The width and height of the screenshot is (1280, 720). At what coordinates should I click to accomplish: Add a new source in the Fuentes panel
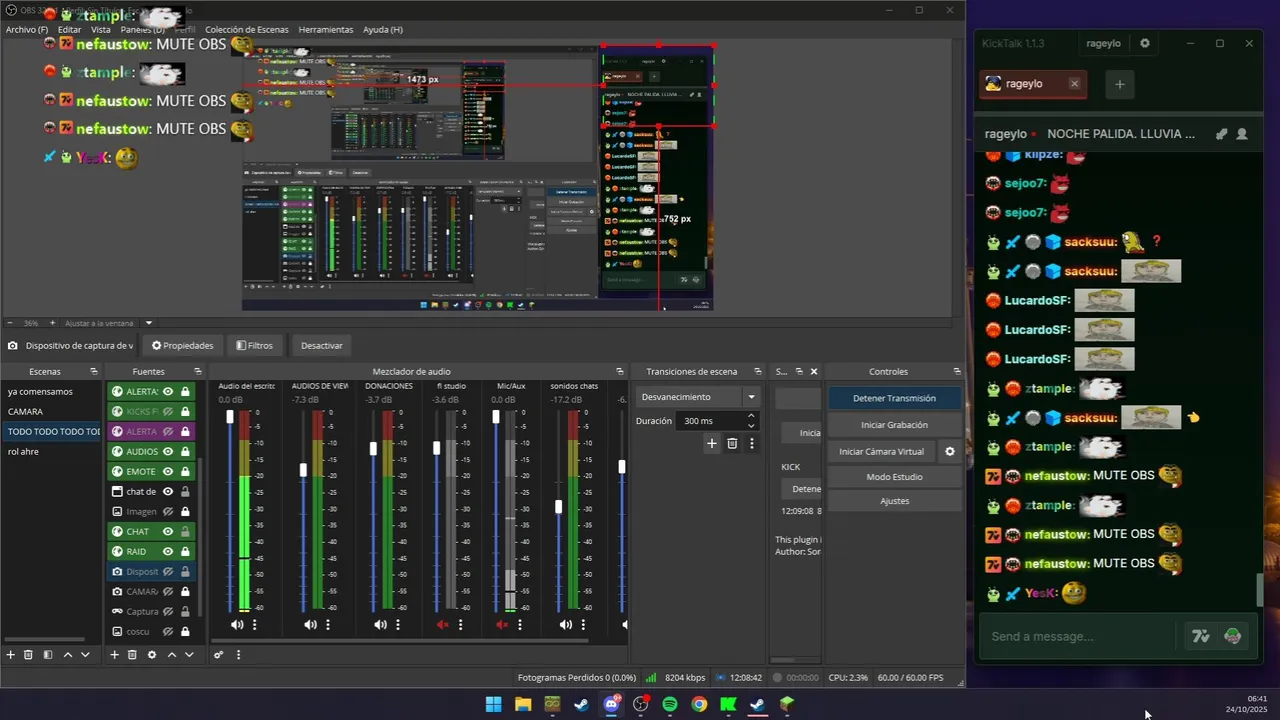114,655
